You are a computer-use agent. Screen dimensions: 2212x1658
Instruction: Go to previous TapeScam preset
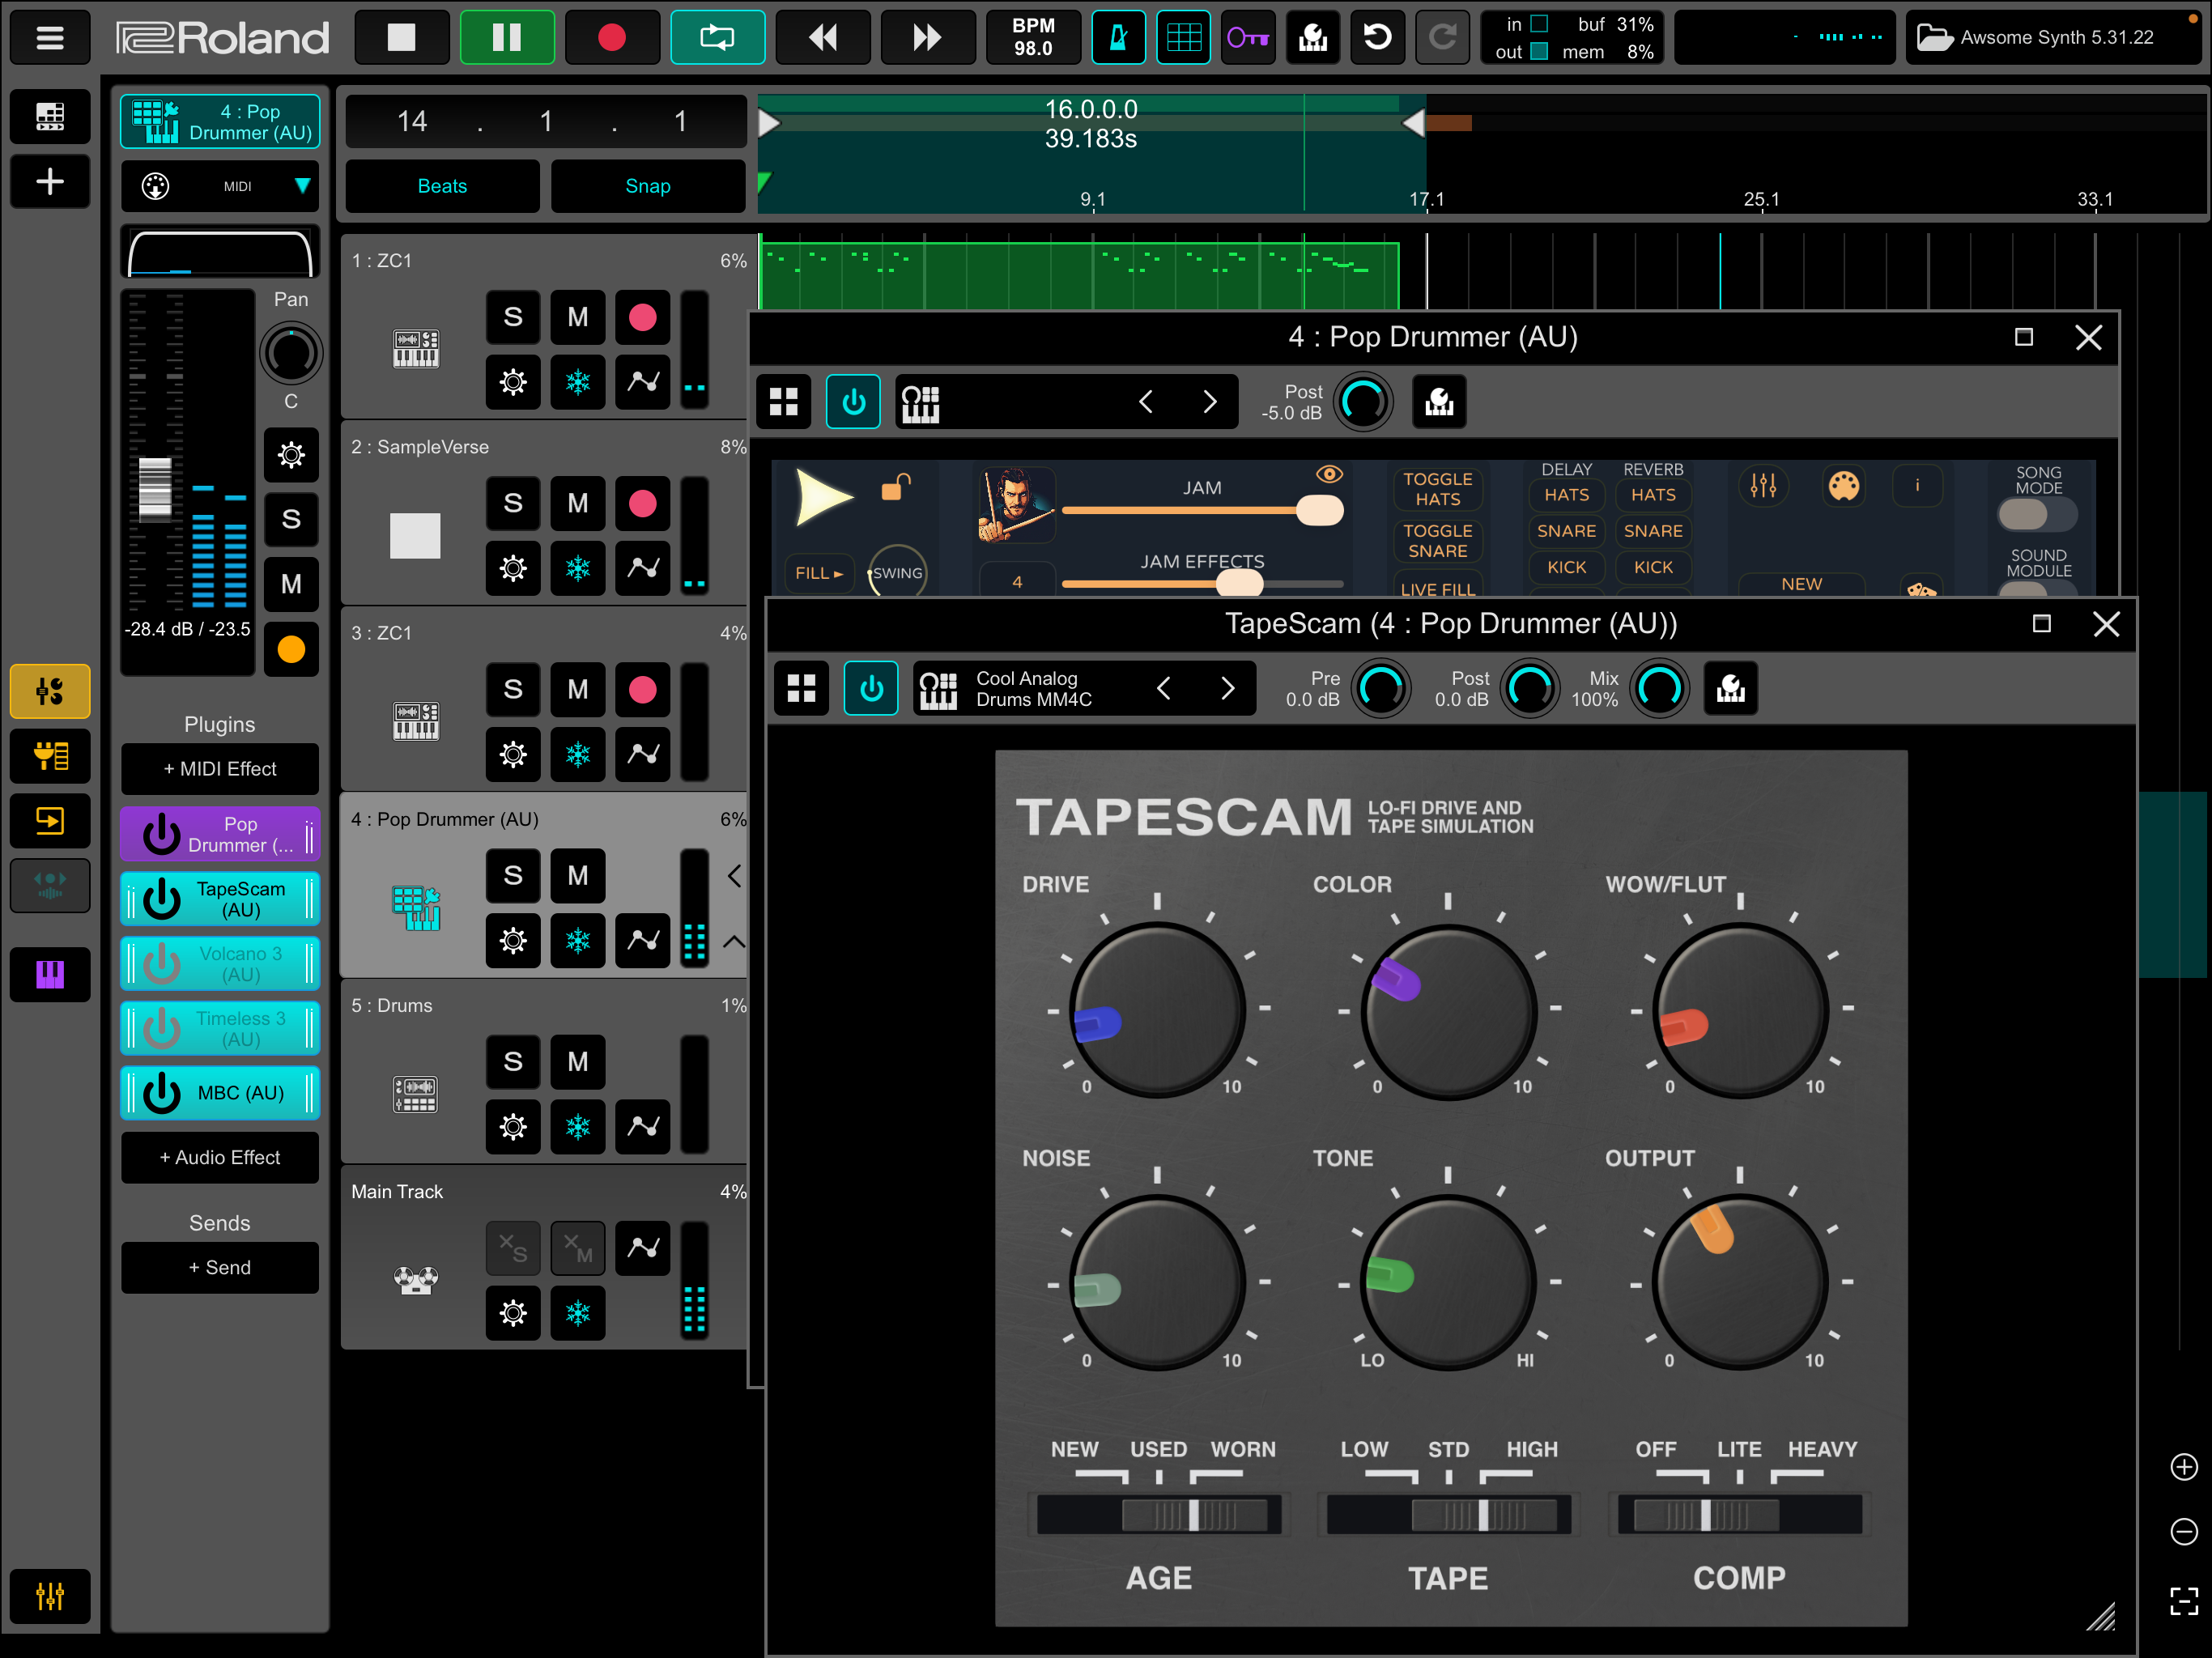[x=1164, y=688]
